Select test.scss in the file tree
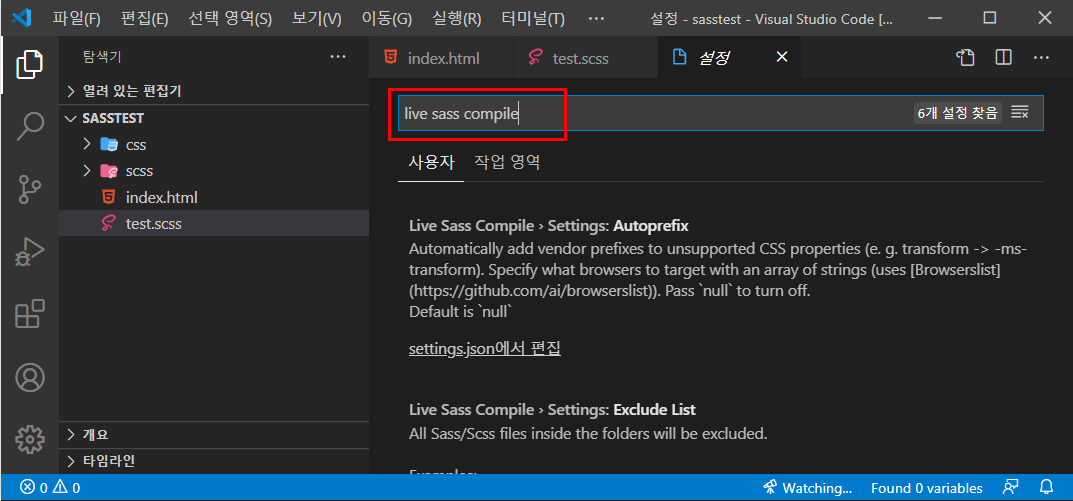 (x=214, y=223)
